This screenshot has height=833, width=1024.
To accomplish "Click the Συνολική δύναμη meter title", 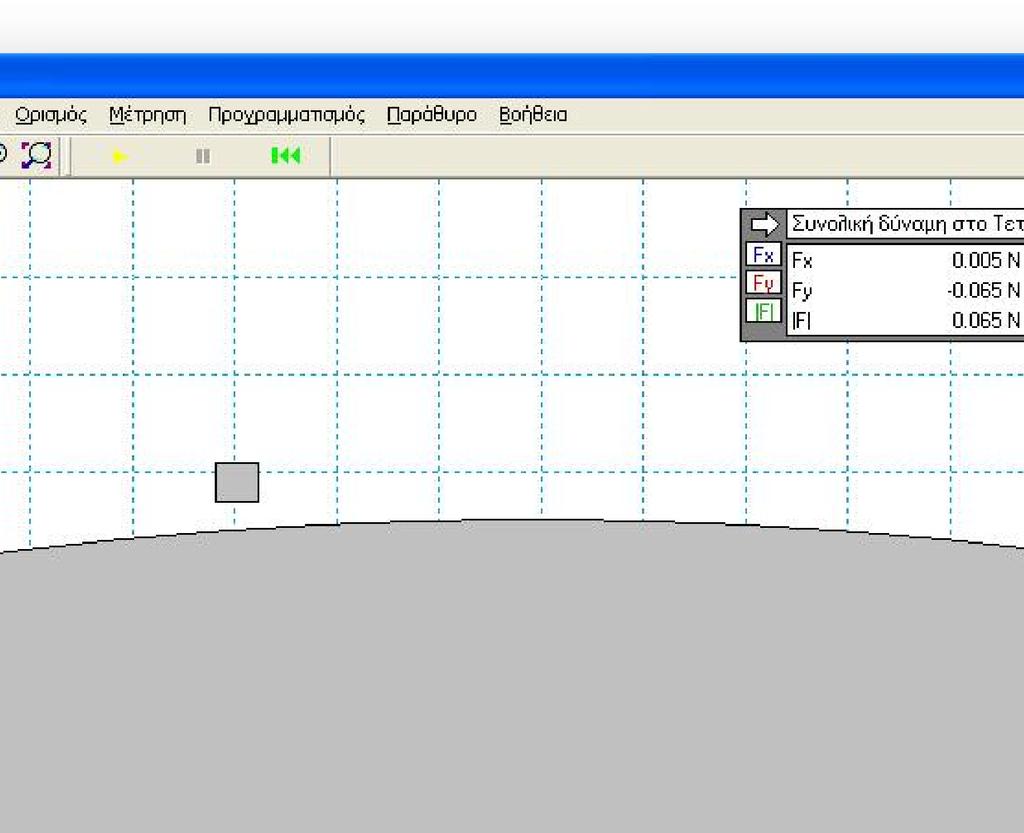I will 906,225.
